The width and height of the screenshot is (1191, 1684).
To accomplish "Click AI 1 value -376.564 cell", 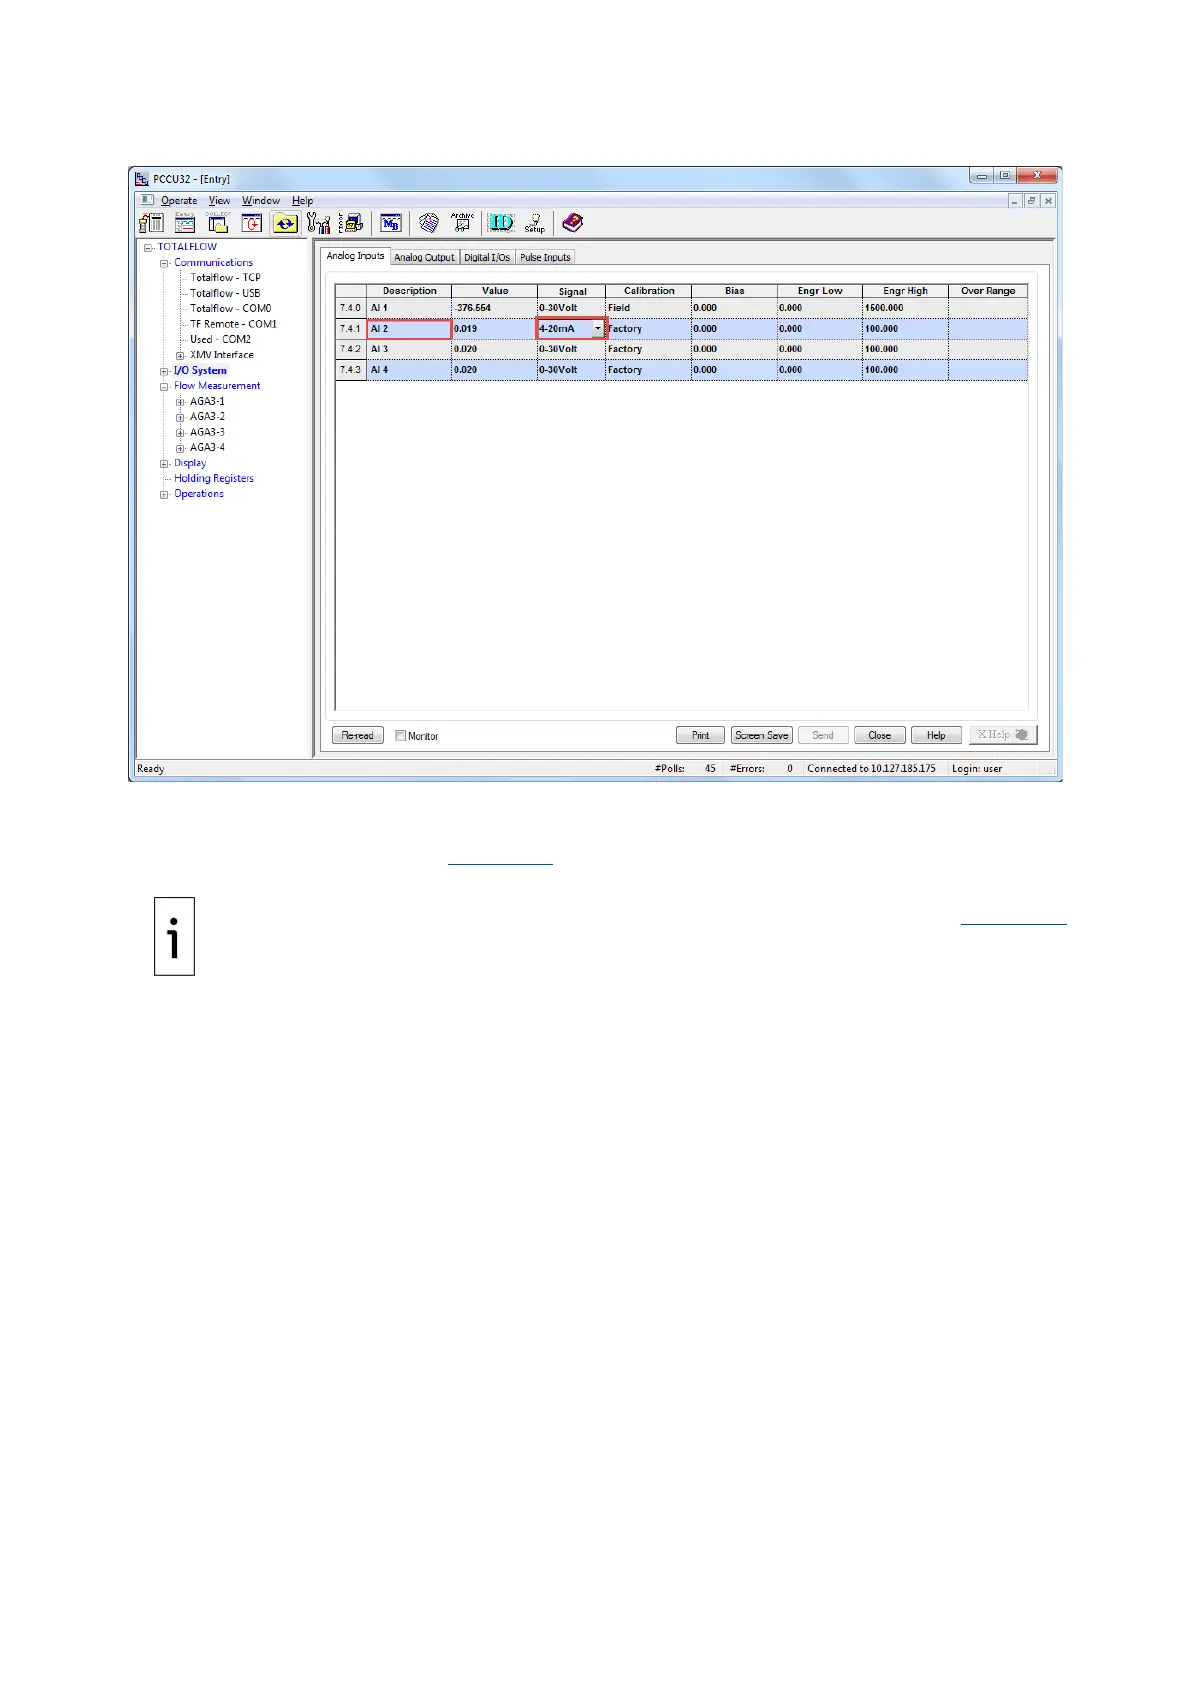I will pyautogui.click(x=494, y=308).
